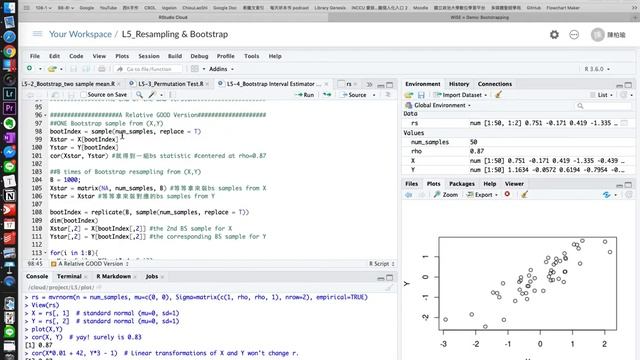
Task: Switch to the History tab
Action: 459,84
